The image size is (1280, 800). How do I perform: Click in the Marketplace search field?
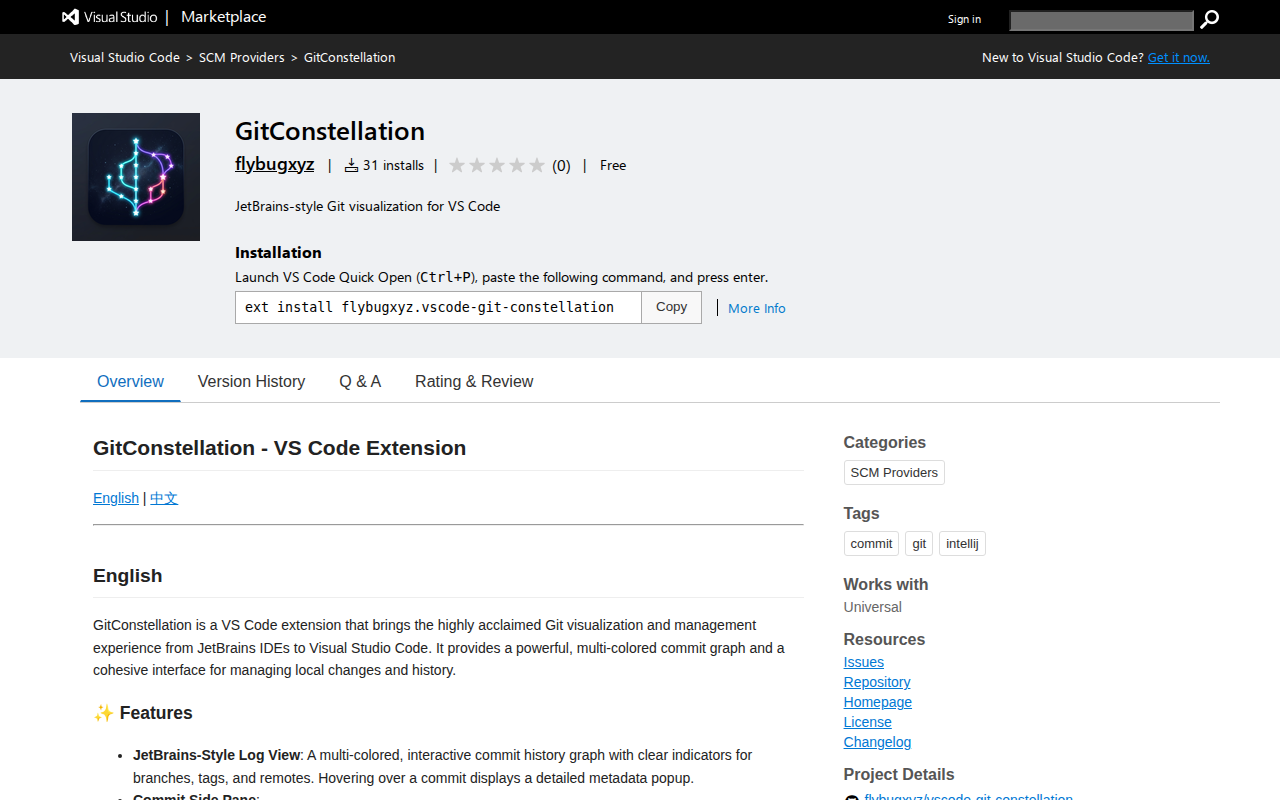tap(1102, 20)
